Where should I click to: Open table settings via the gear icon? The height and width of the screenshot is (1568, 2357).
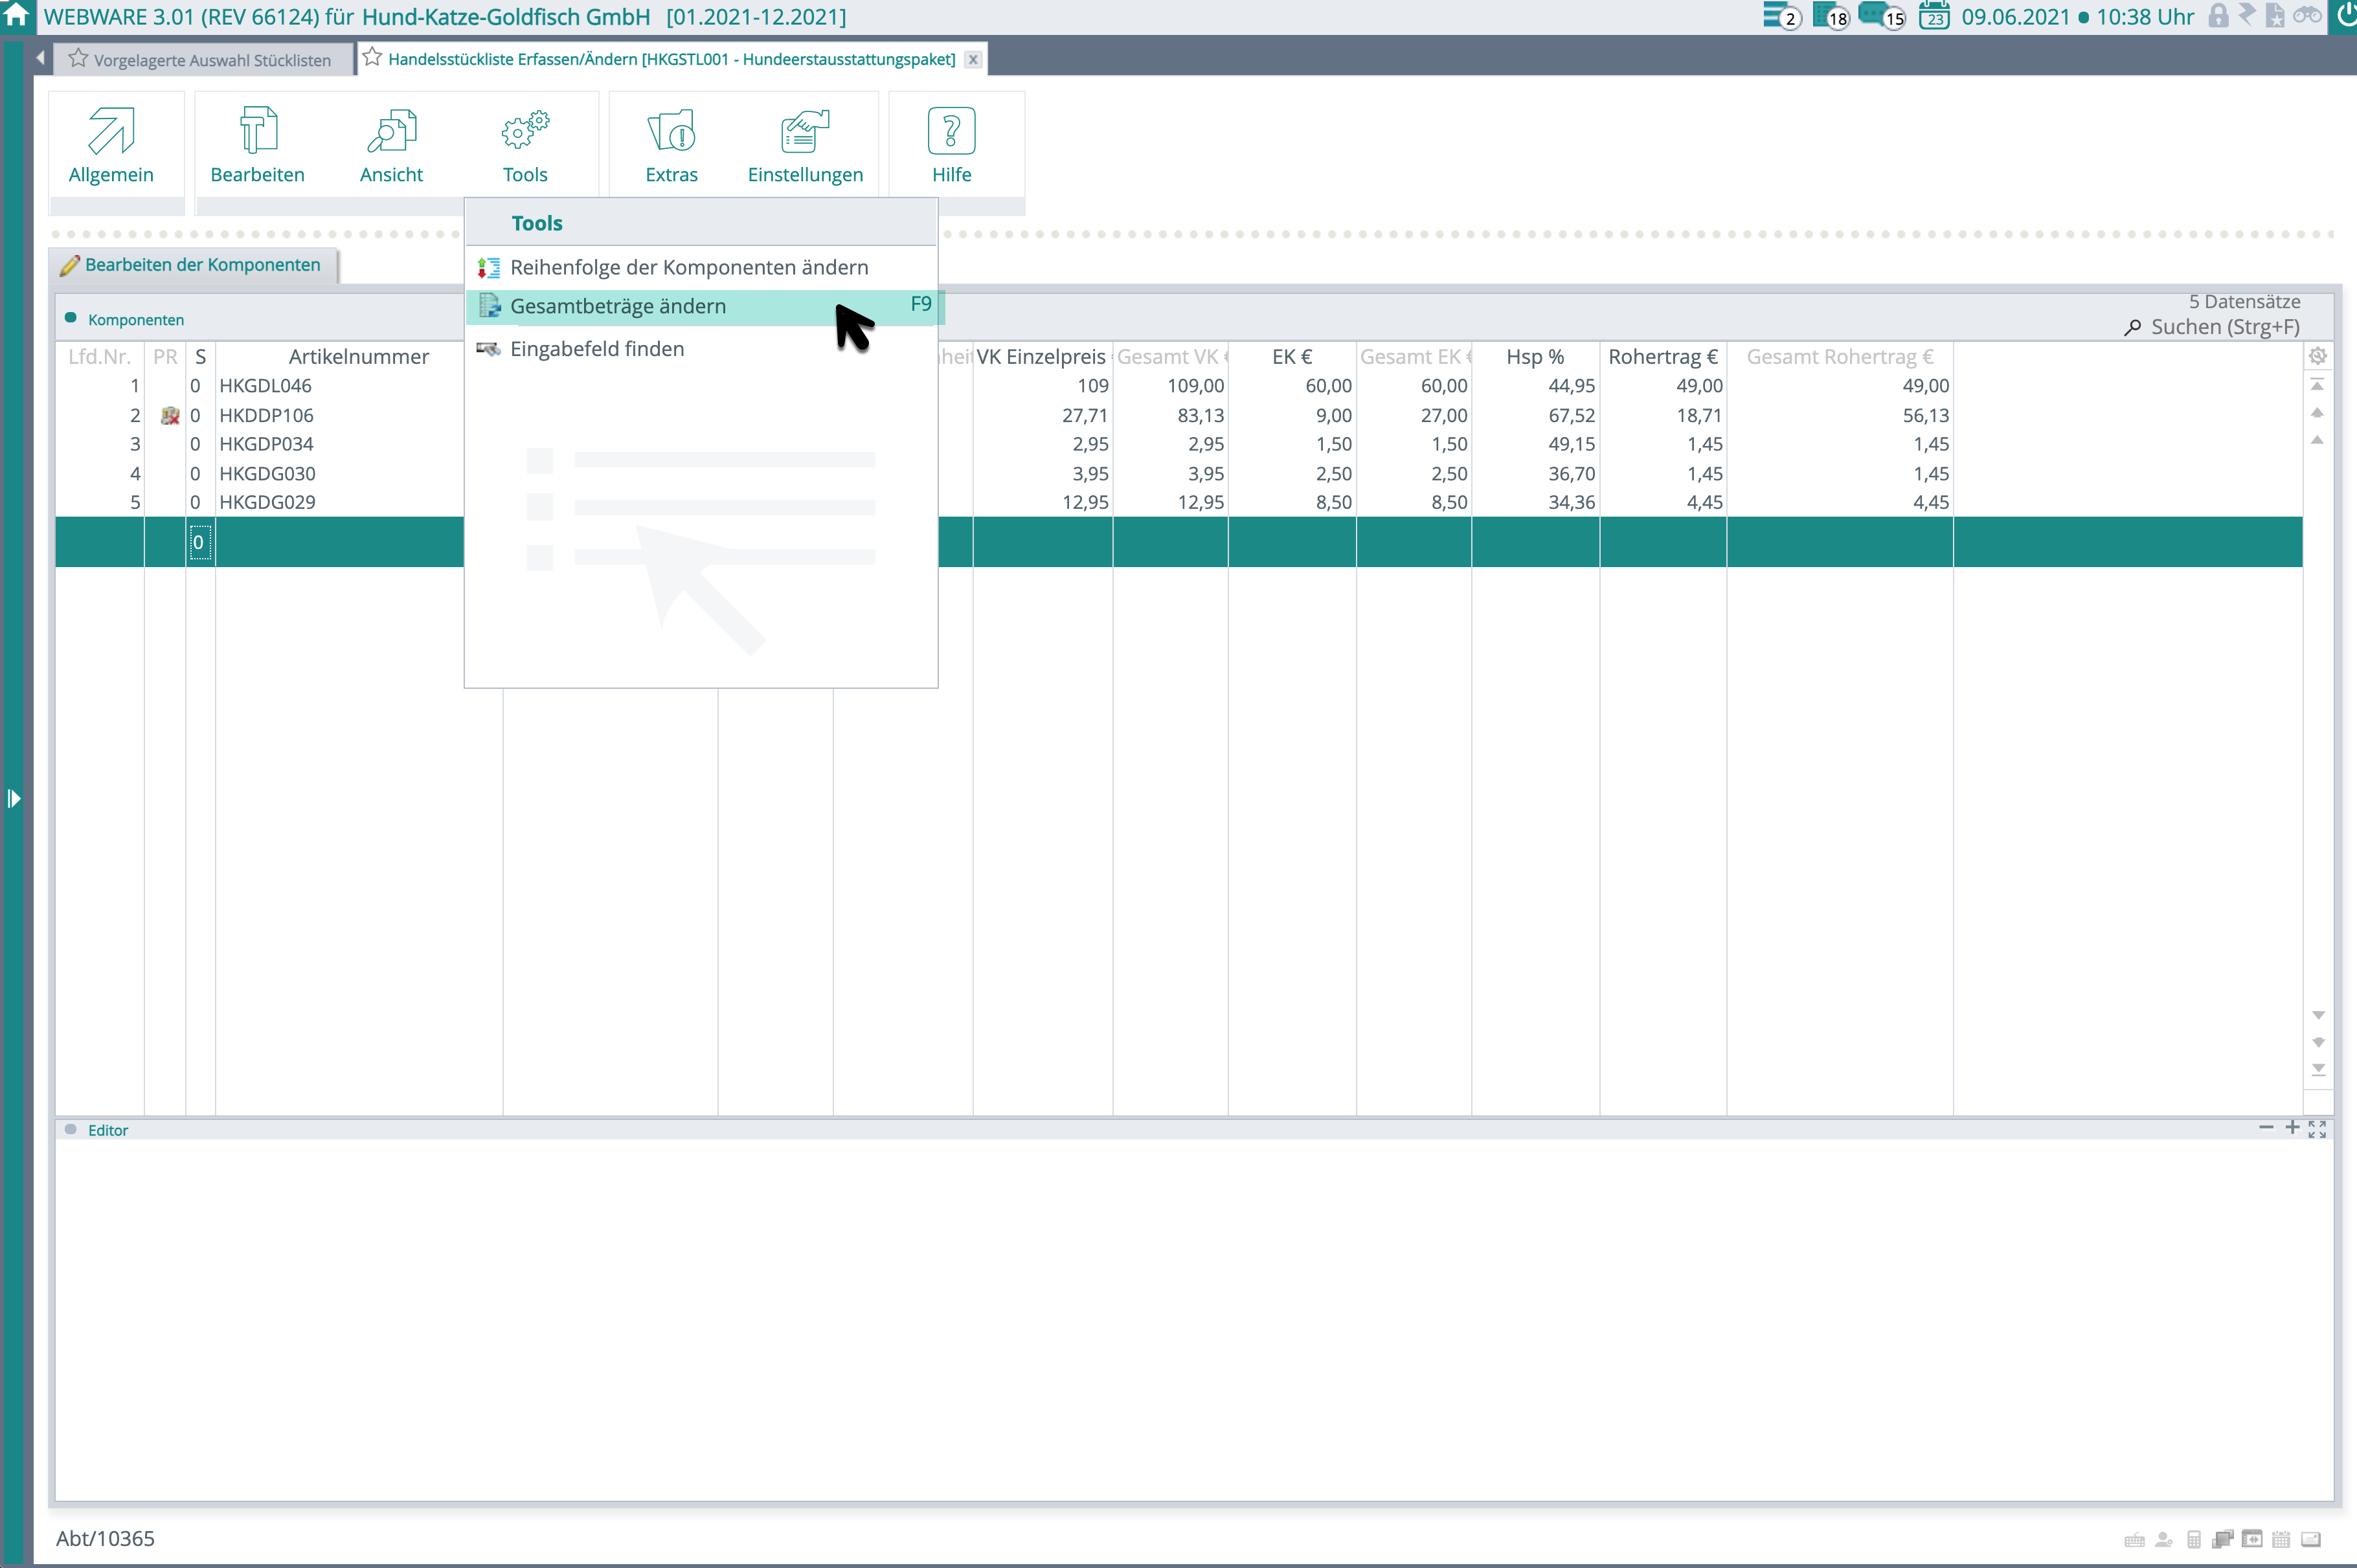pos(2318,355)
